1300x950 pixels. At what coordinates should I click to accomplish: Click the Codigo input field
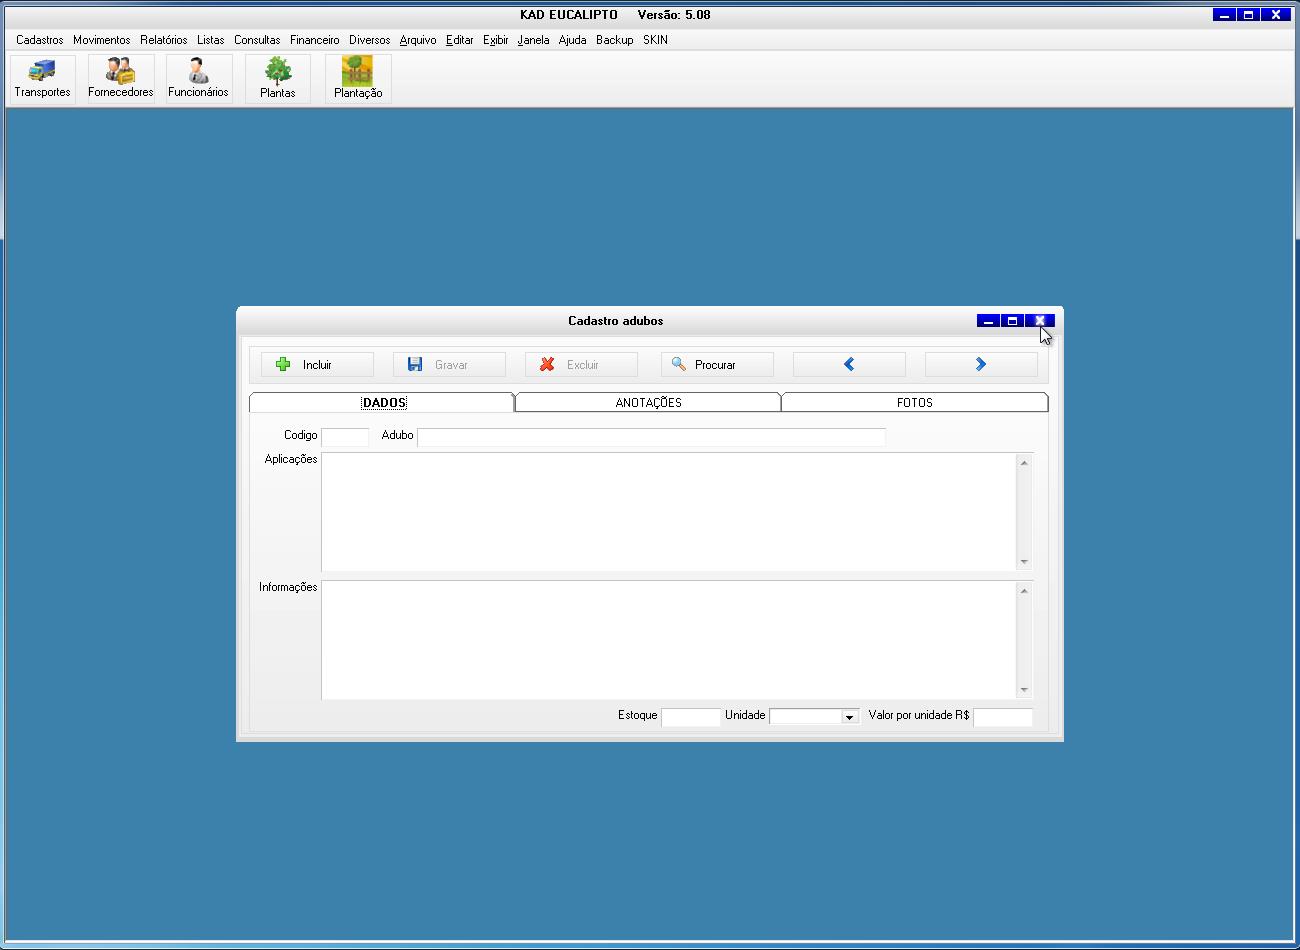345,436
